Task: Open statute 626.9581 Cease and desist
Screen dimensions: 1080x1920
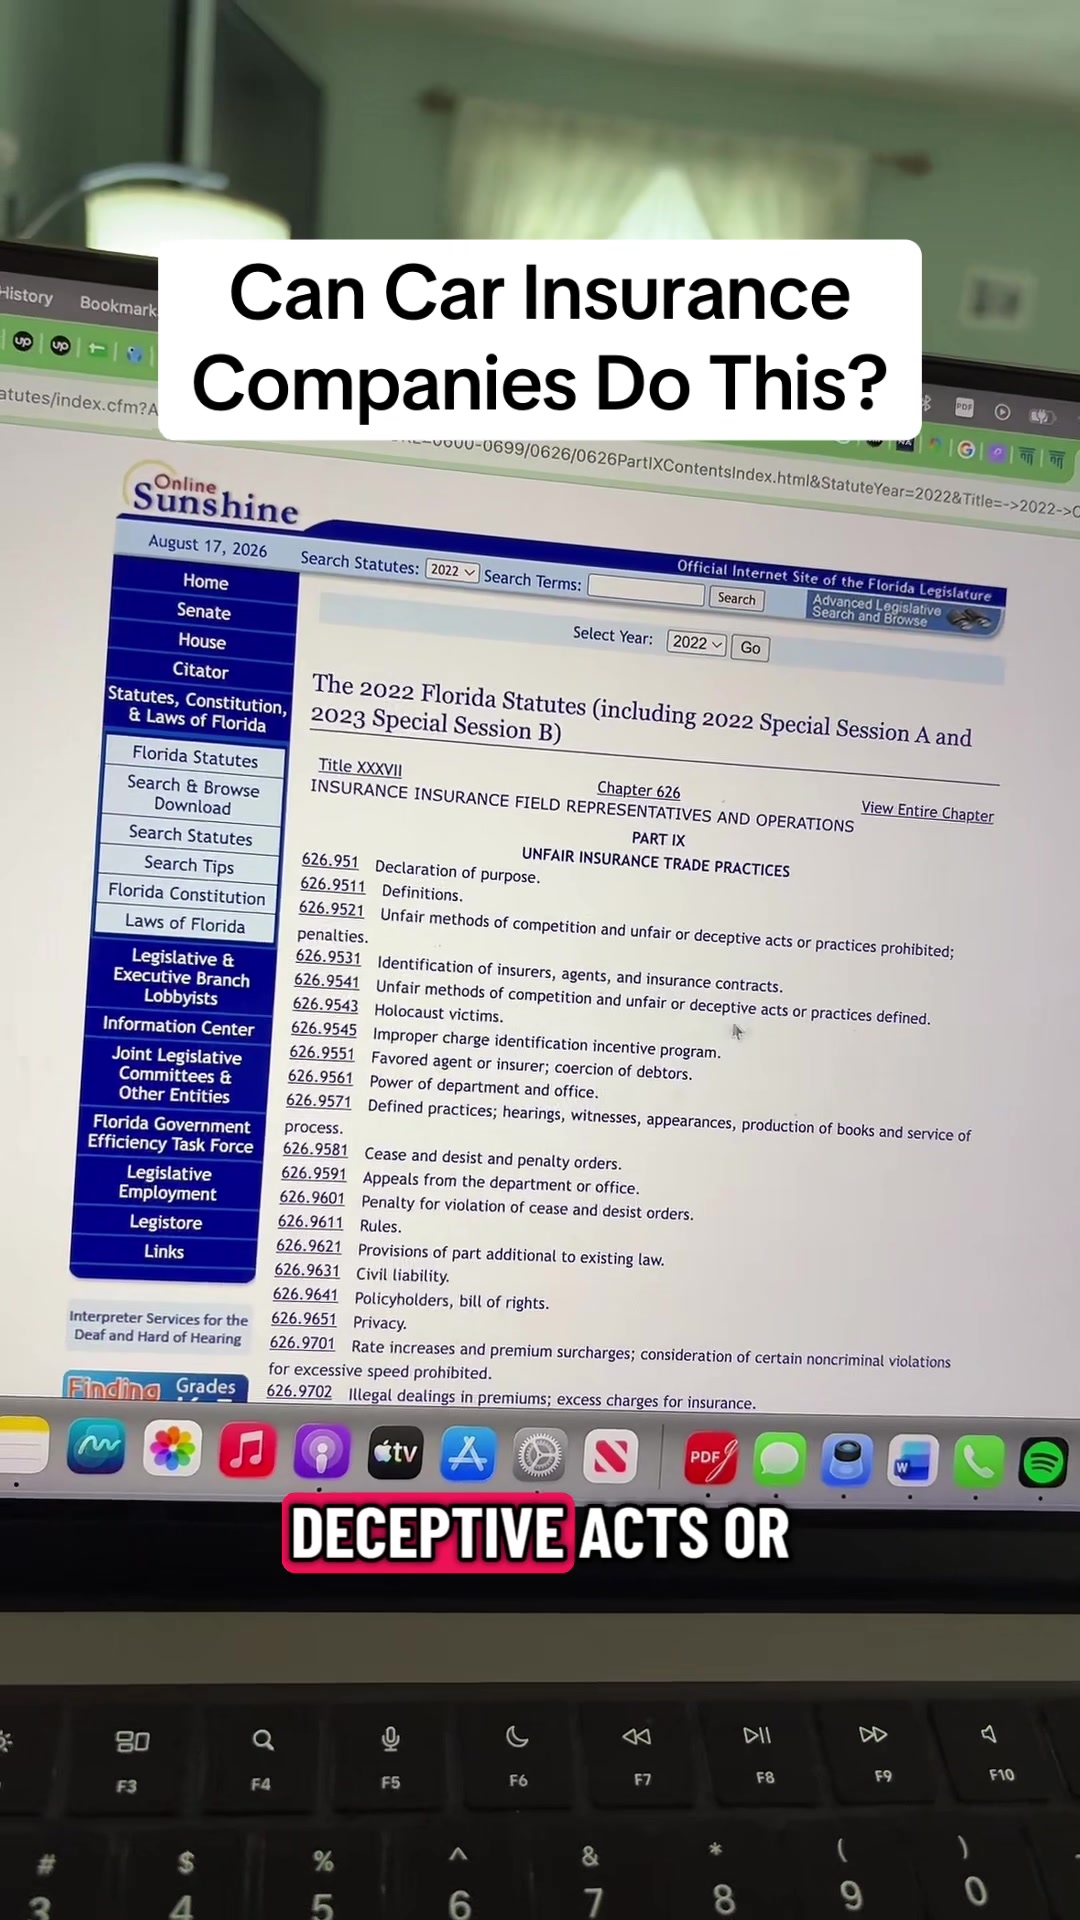Action: pyautogui.click(x=315, y=1149)
